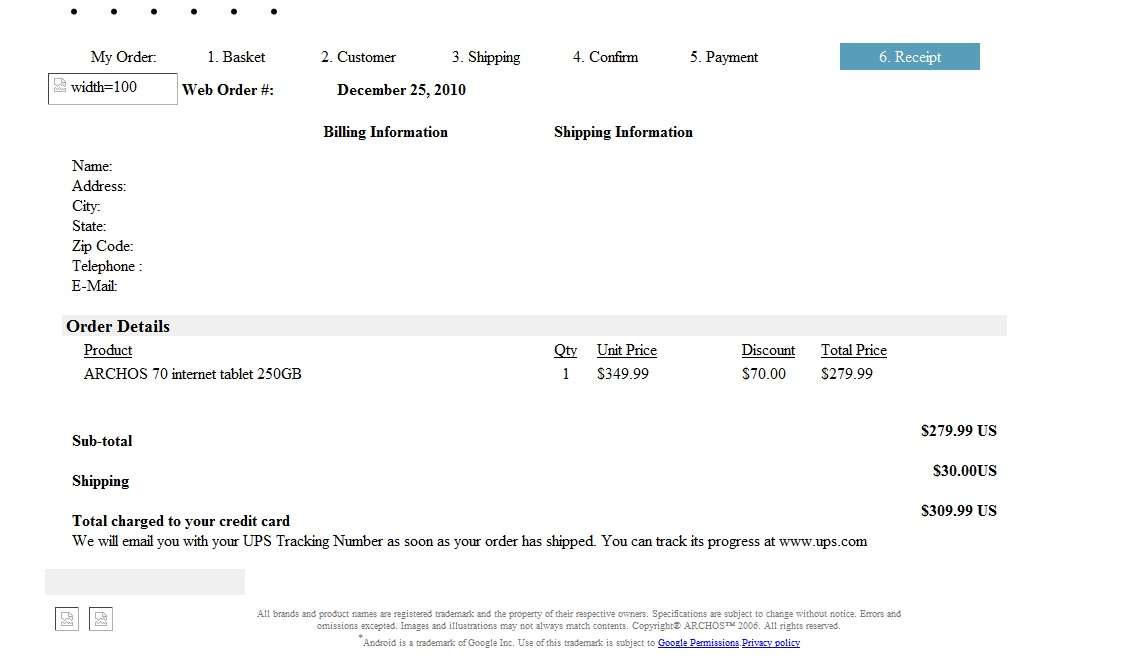Select ARCHOS 70 internet tablet 250GB product text

pos(192,374)
